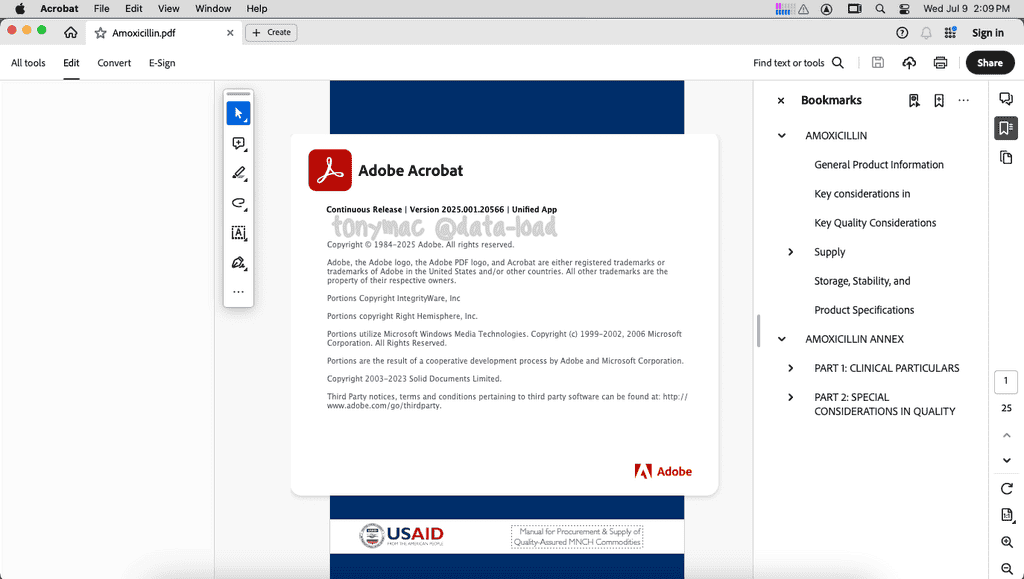Switch to the Convert tab
Image resolution: width=1024 pixels, height=579 pixels.
[114, 63]
